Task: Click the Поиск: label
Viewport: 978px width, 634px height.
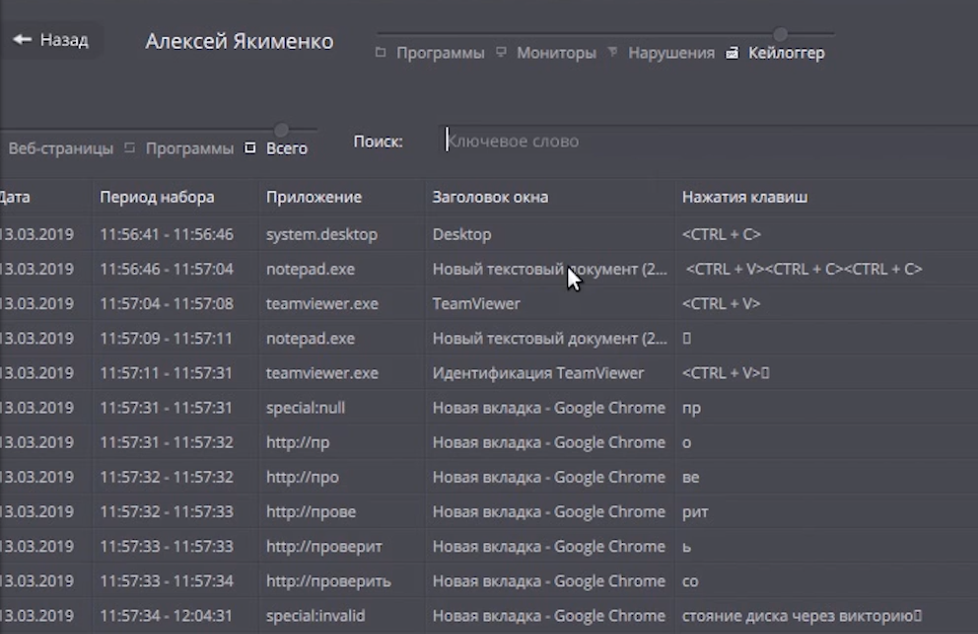Action: point(378,142)
